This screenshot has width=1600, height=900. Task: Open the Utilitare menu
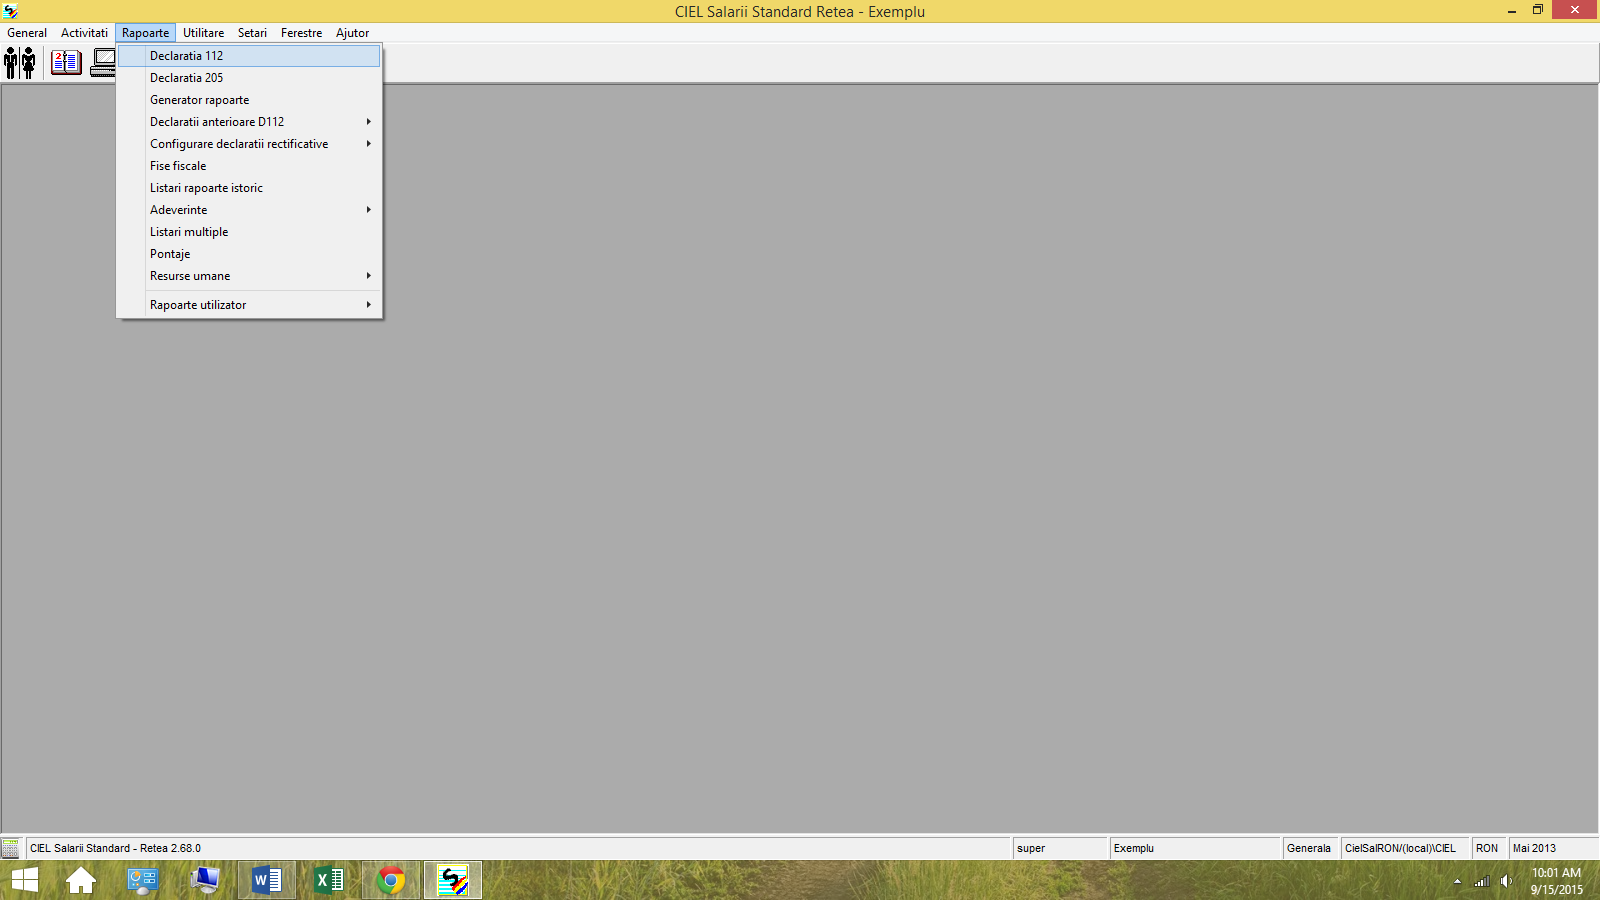(203, 33)
